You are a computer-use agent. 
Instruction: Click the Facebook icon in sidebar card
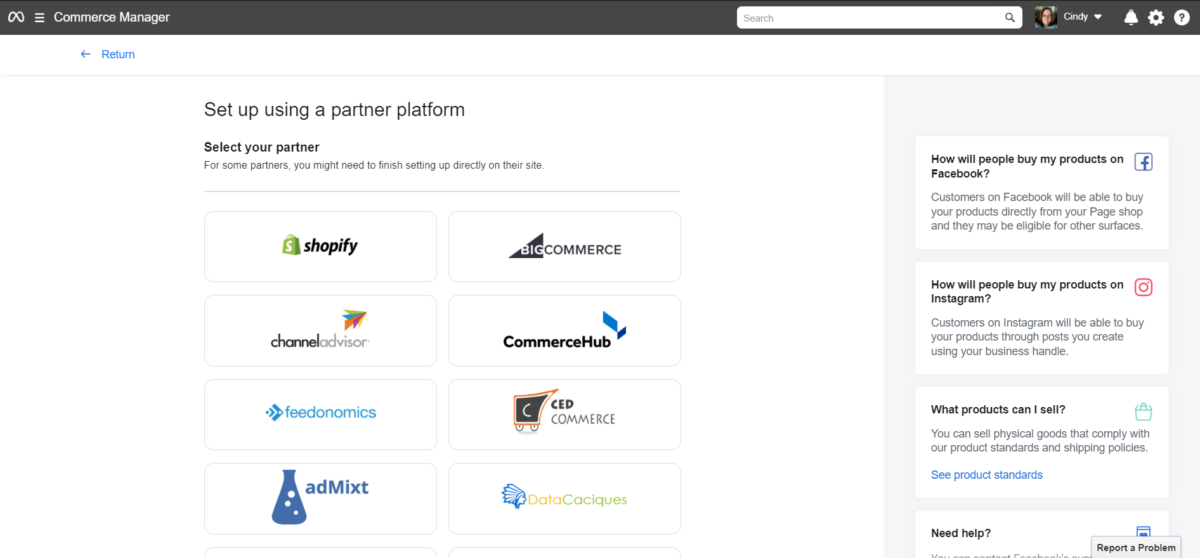pos(1143,162)
